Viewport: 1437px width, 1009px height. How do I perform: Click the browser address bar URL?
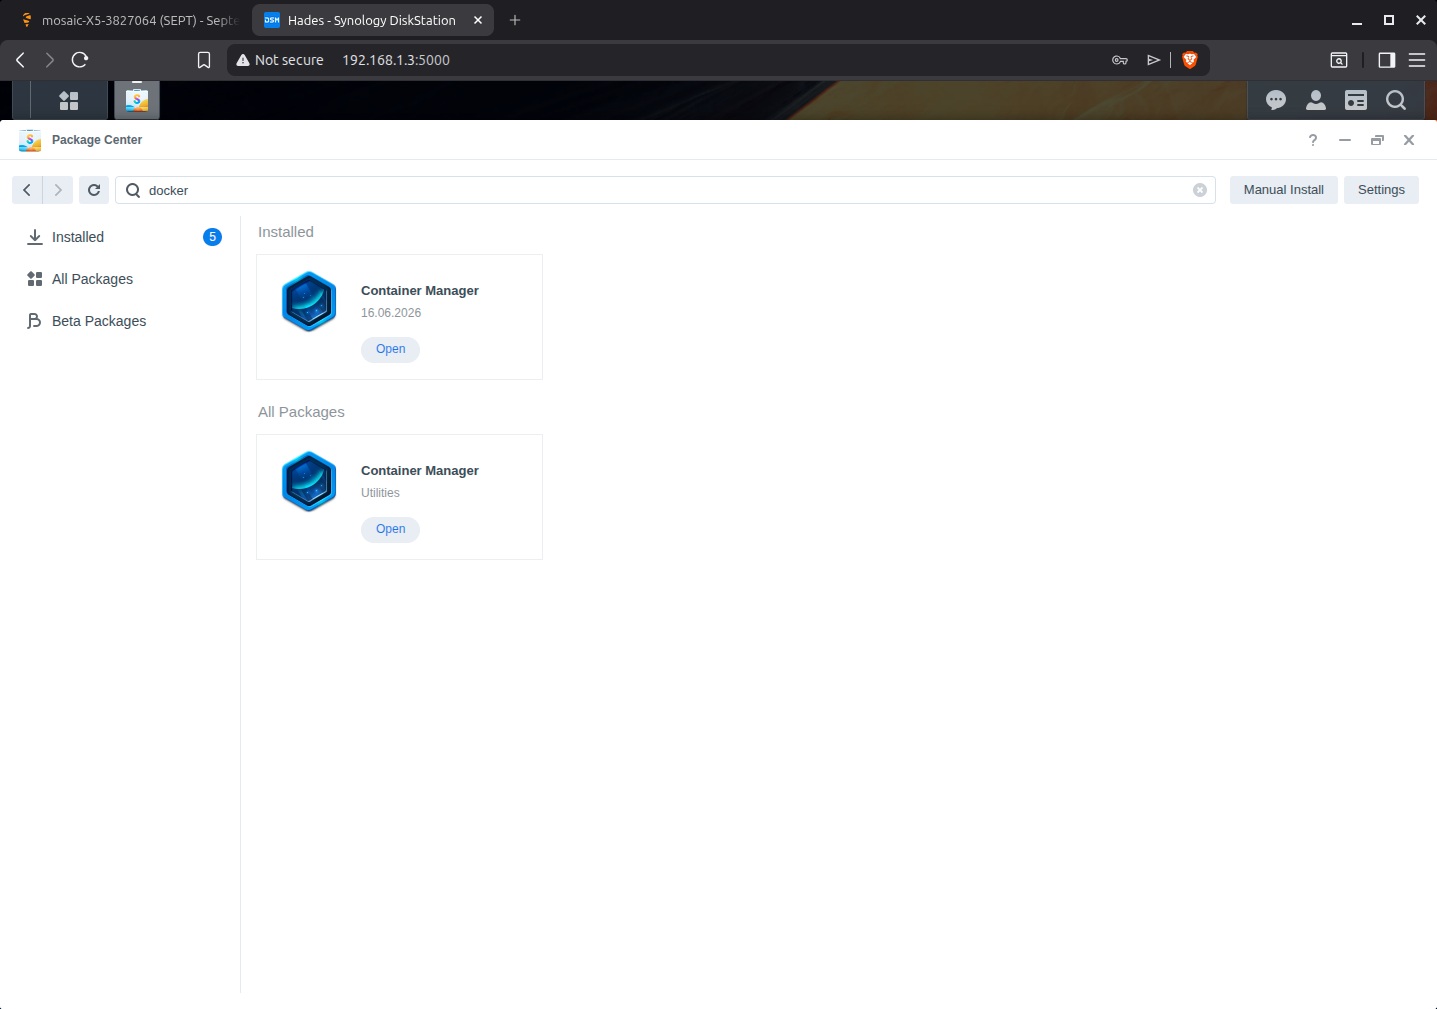pyautogui.click(x=396, y=60)
